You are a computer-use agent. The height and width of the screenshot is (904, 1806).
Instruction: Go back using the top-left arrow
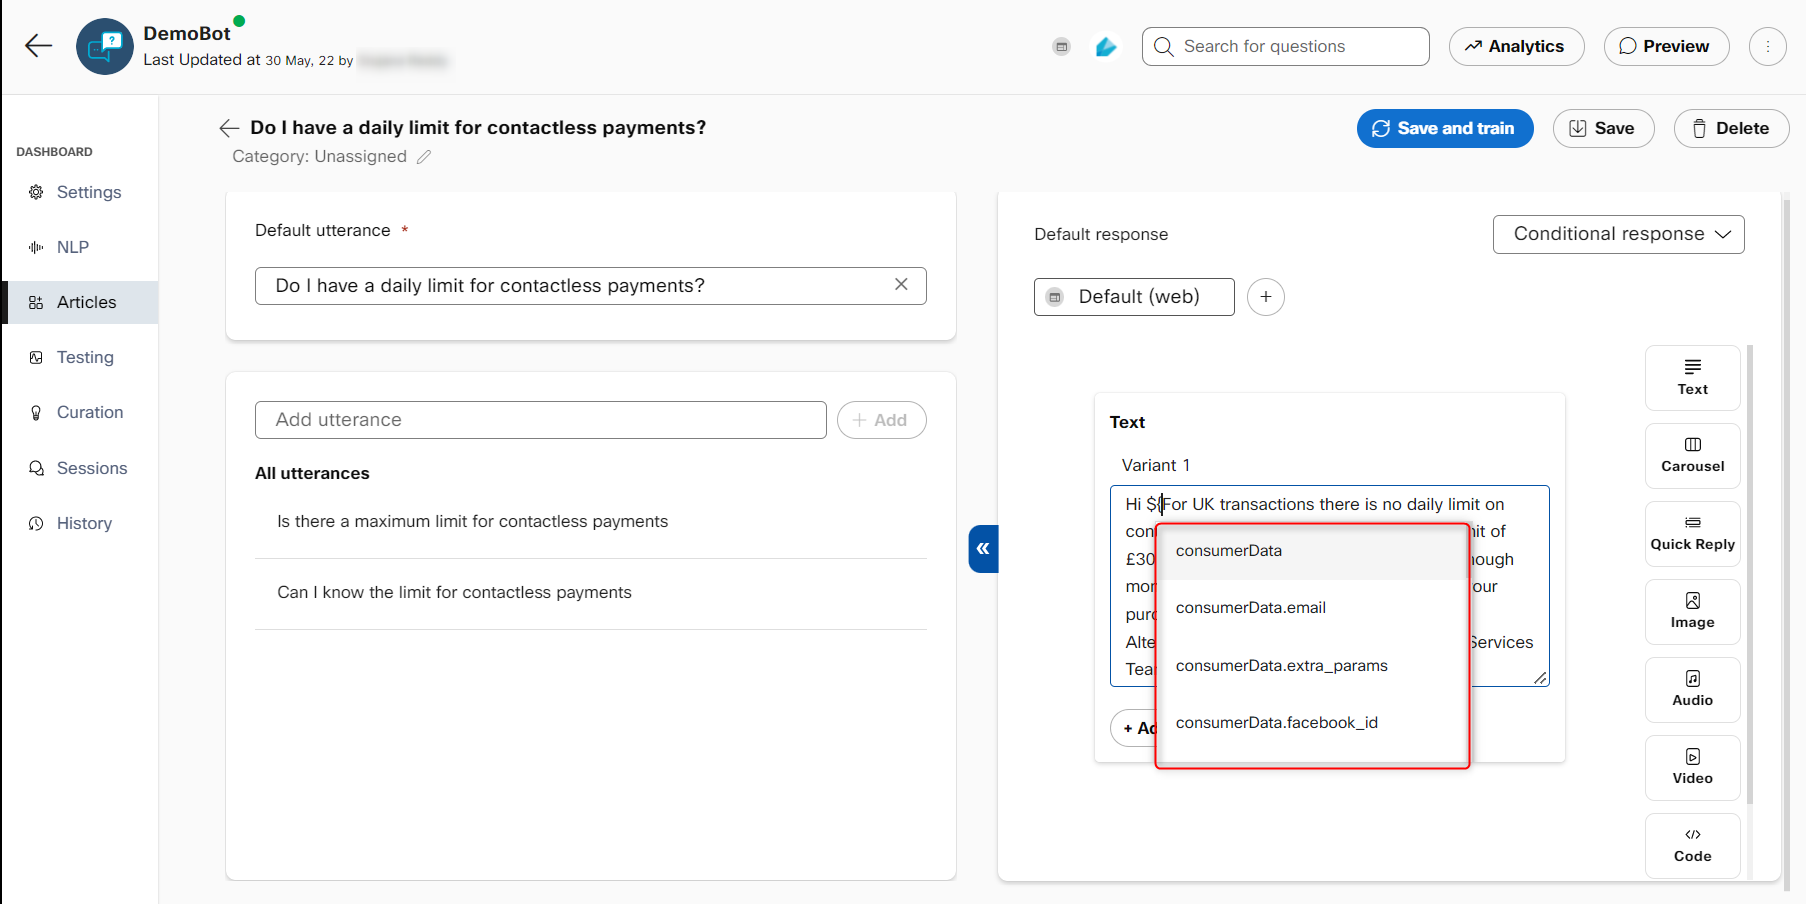pyautogui.click(x=38, y=45)
